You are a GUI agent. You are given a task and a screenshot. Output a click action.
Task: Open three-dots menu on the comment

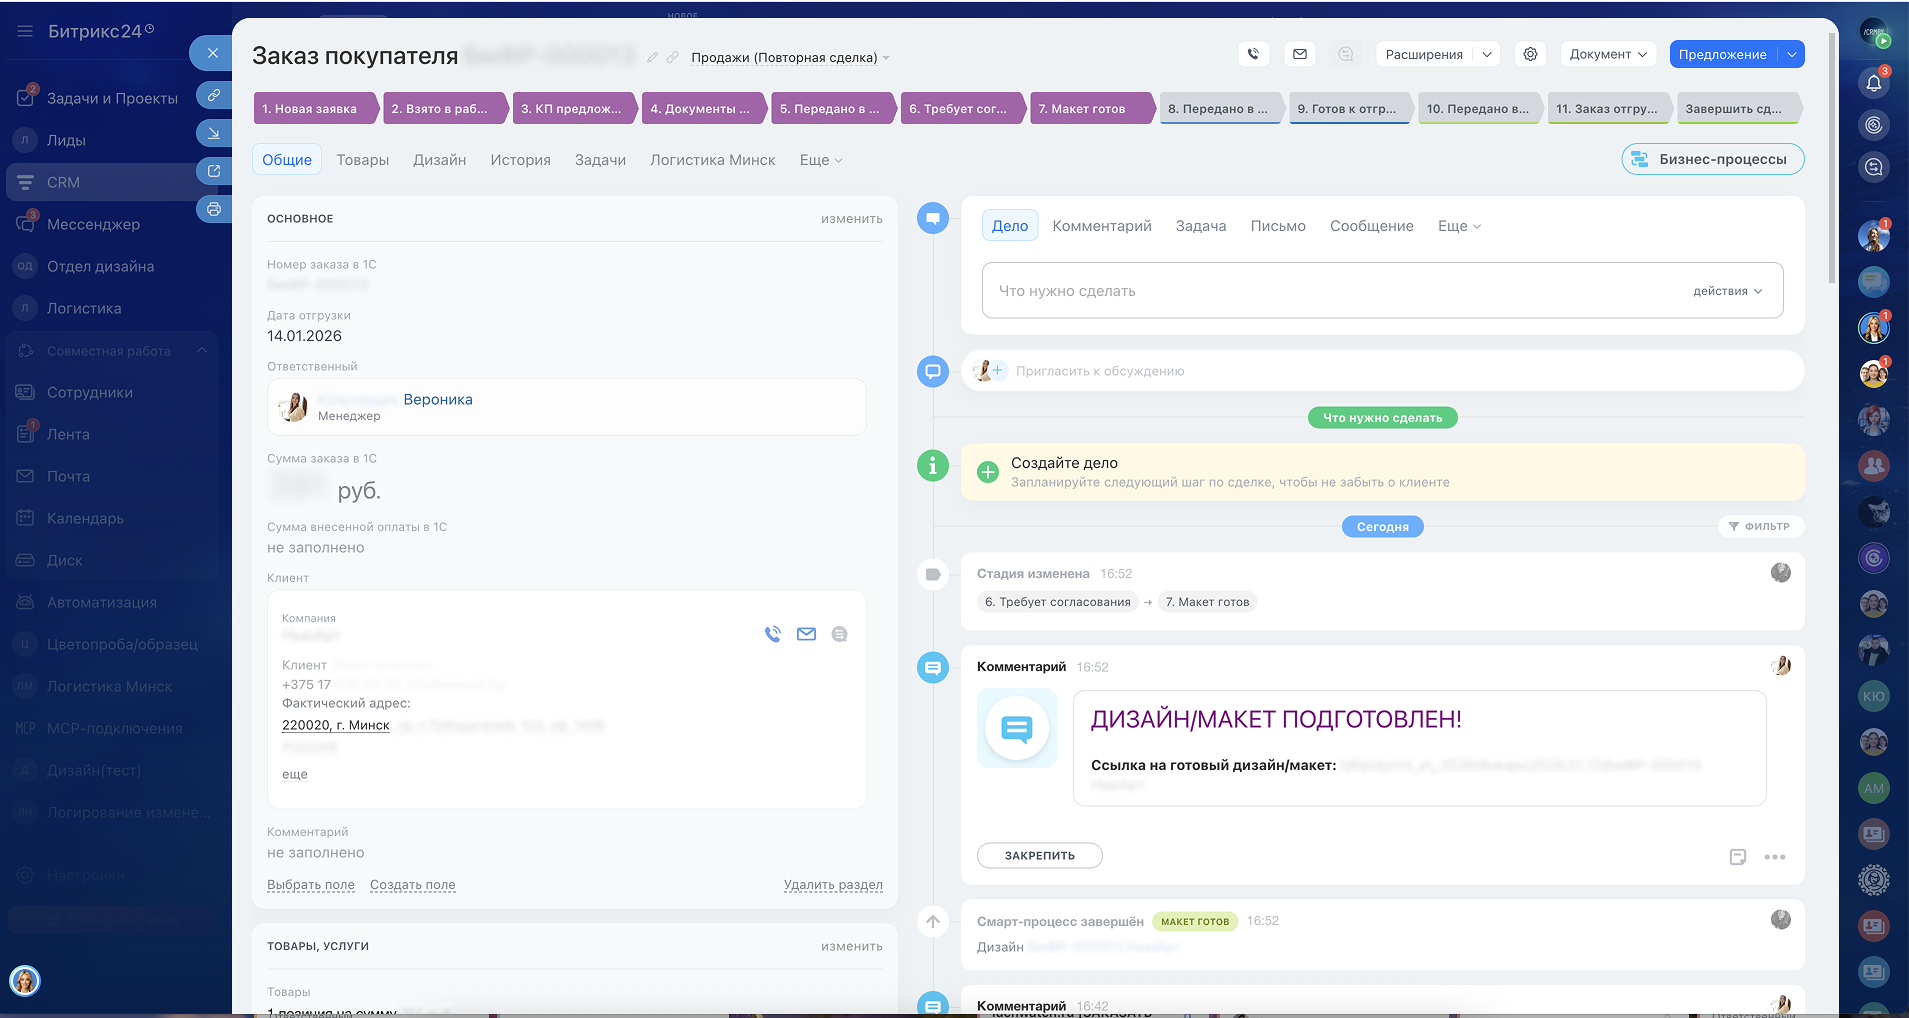click(1775, 857)
